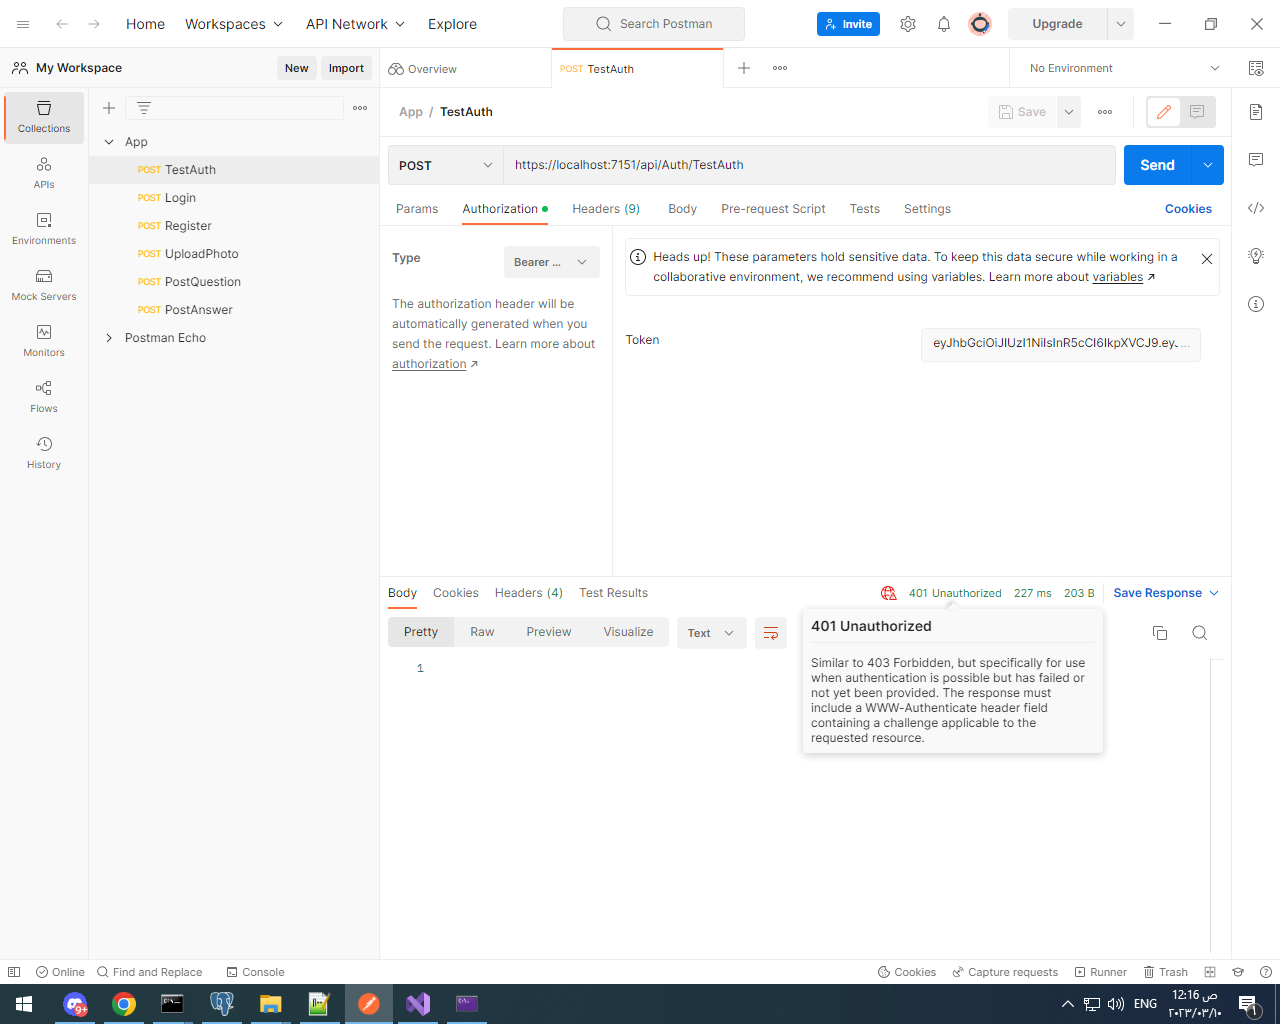The height and width of the screenshot is (1024, 1280).
Task: Click the hamburger menu icon
Action: [x=23, y=24]
